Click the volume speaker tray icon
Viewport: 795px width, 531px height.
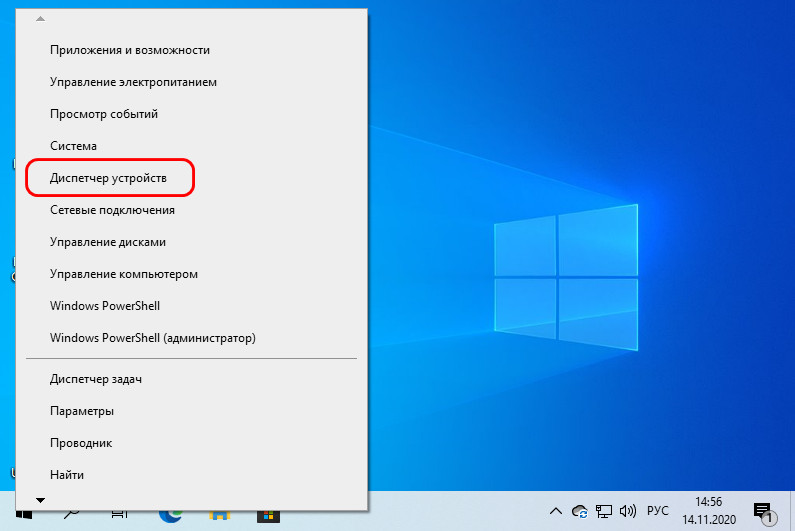(628, 511)
